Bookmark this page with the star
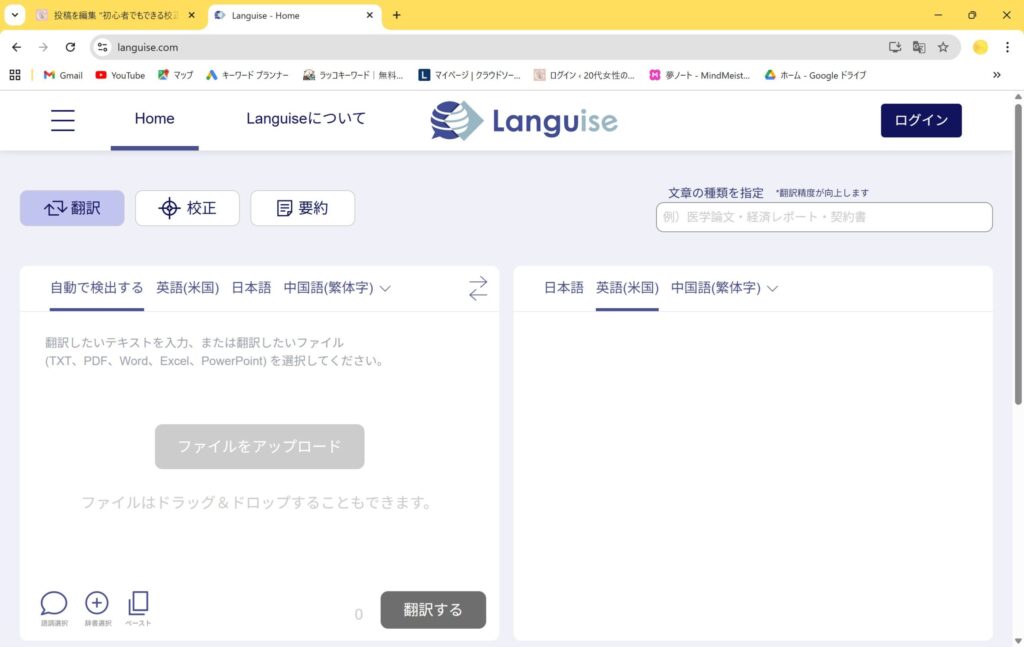Viewport: 1024px width, 647px height. tap(943, 47)
